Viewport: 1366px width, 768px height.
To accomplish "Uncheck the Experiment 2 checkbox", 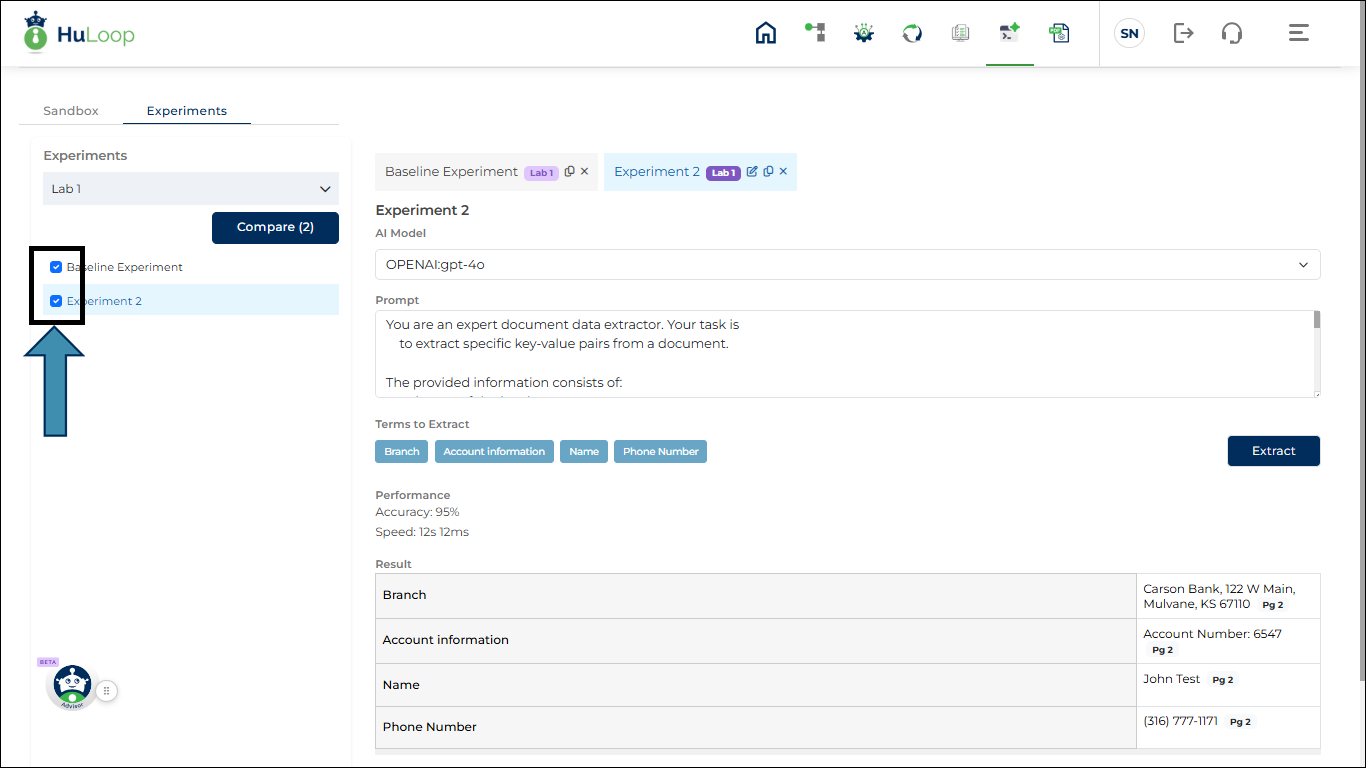I will point(56,301).
